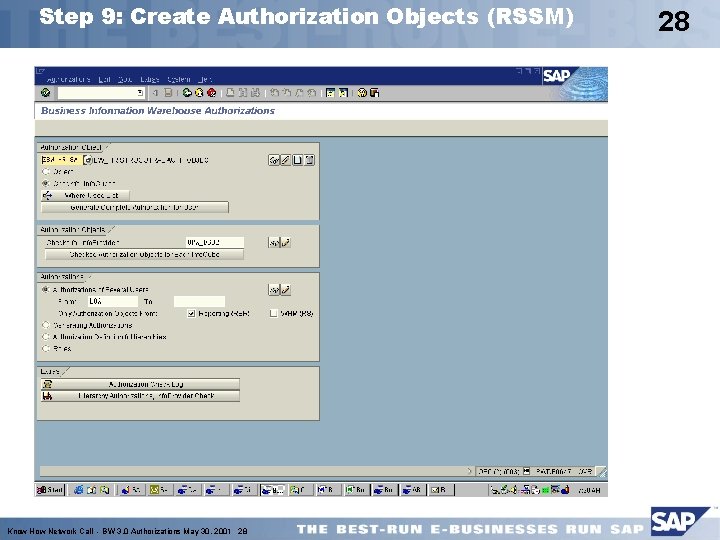The width and height of the screenshot is (720, 540).
Task: Open the Help menu
Action: click(205, 79)
